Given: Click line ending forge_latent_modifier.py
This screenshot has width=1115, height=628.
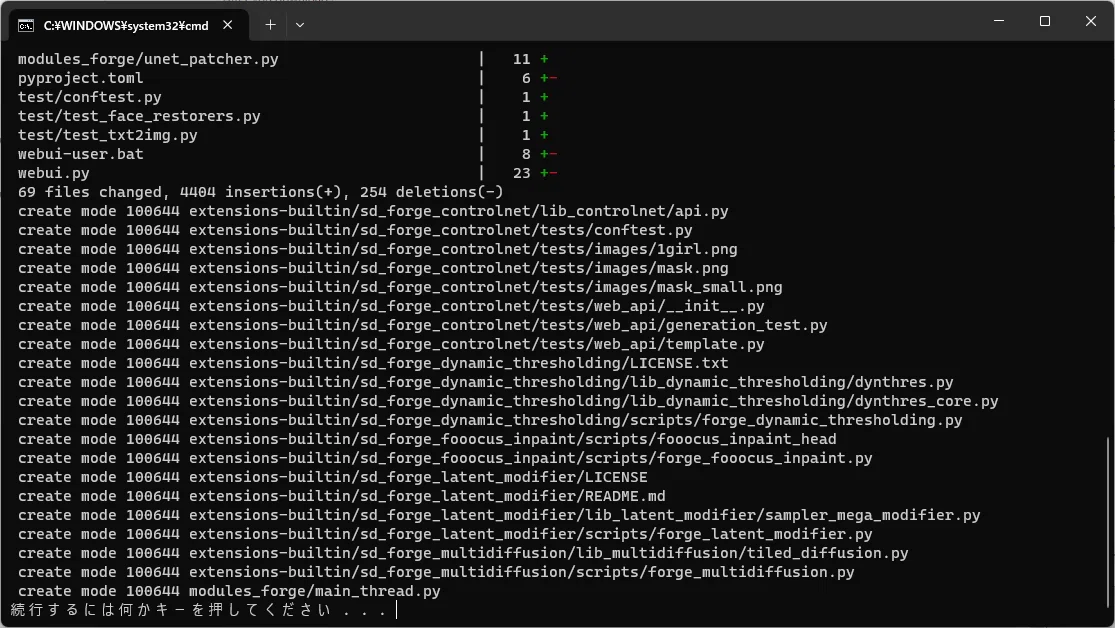Looking at the screenshot, I should click(445, 534).
